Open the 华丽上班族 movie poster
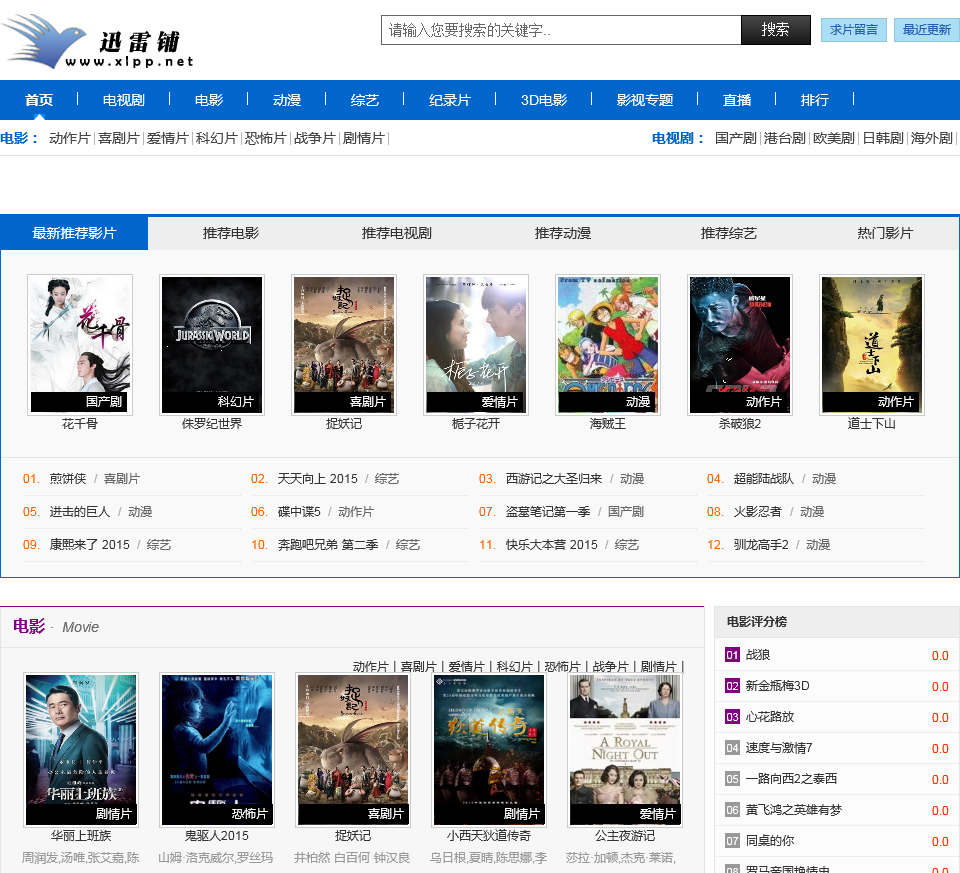 point(81,750)
